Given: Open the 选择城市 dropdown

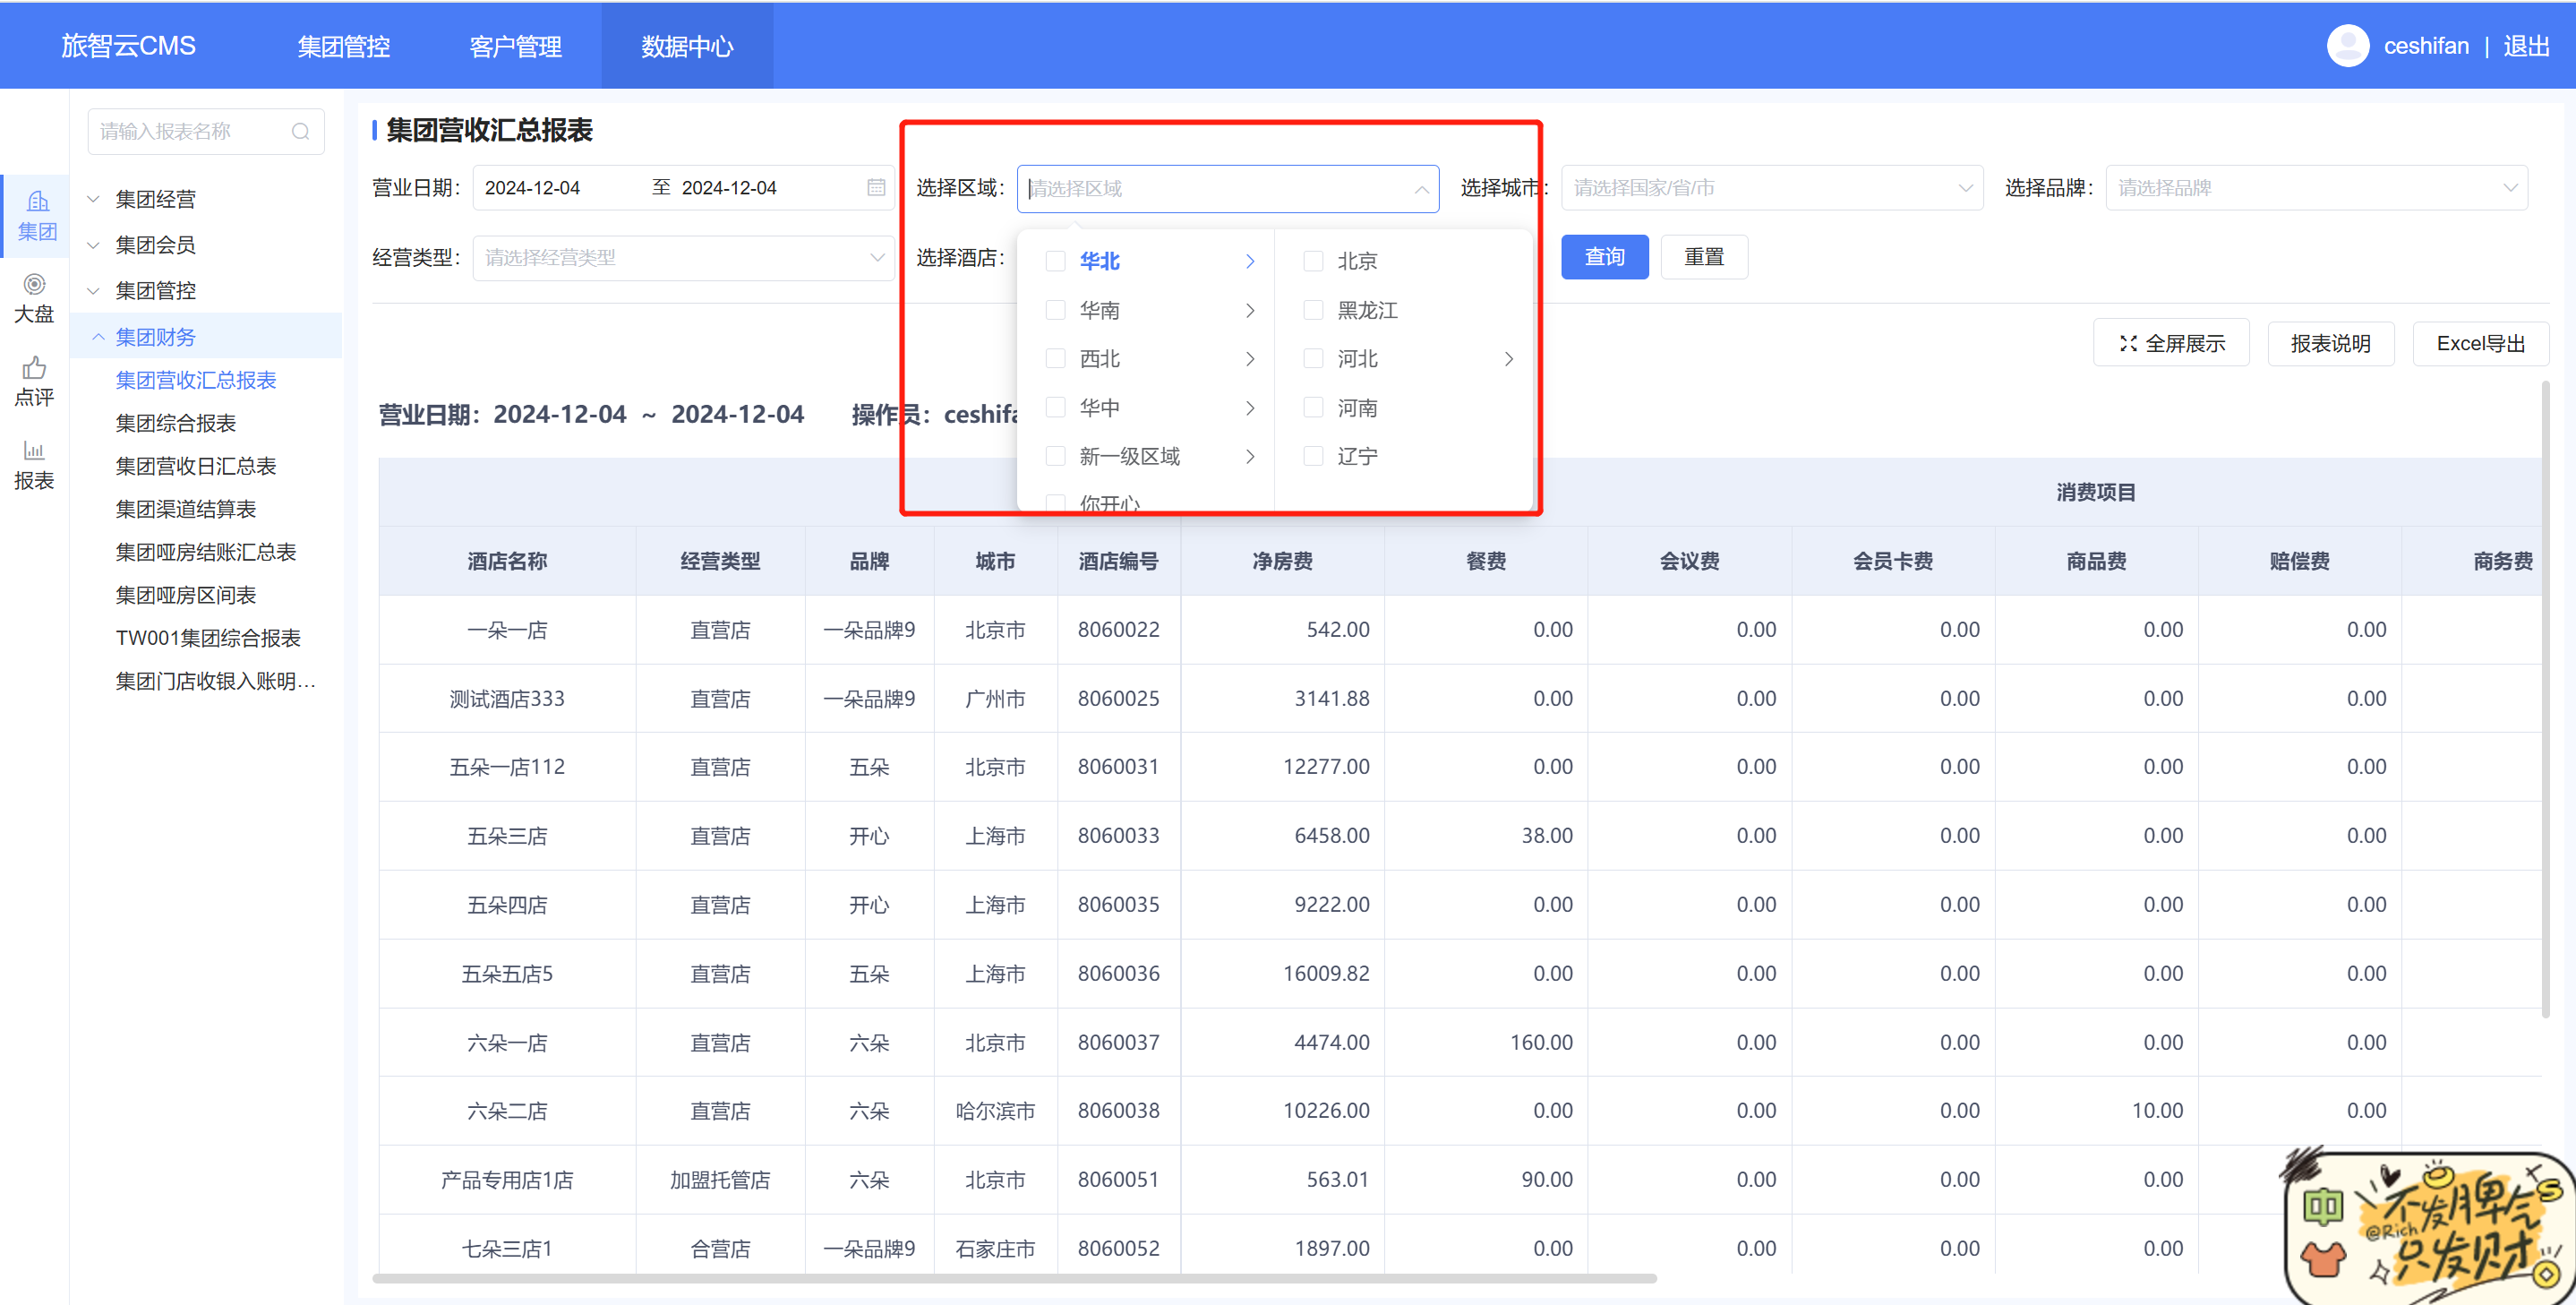Looking at the screenshot, I should pos(1772,187).
